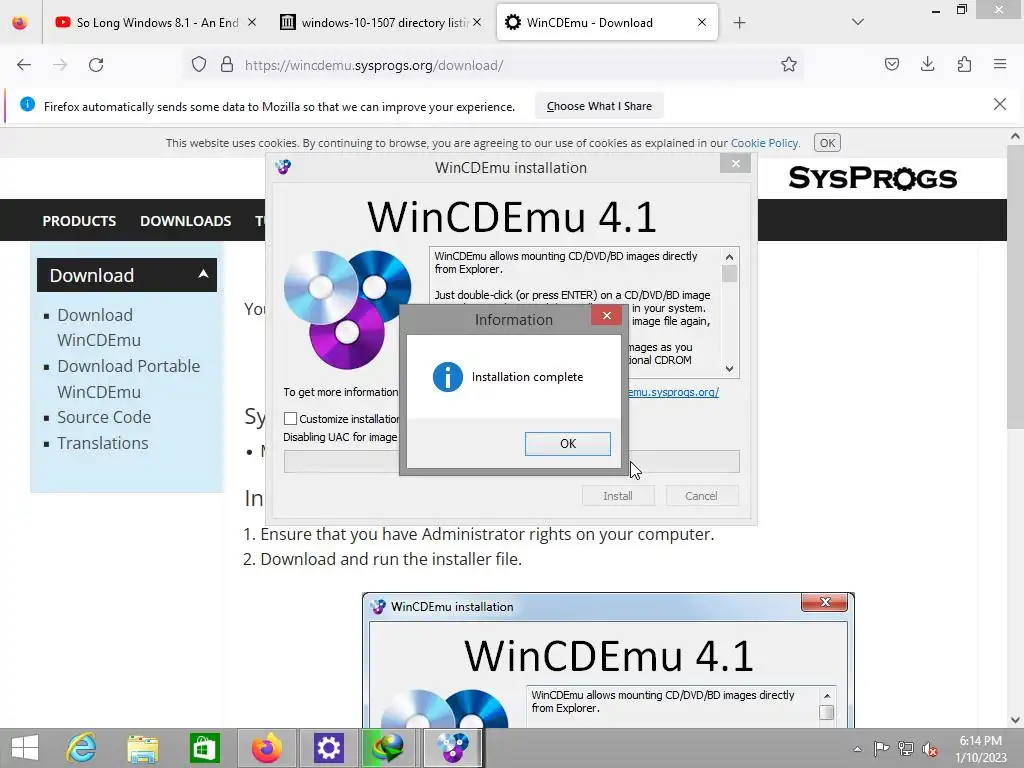
Task: Go back to the previous page
Action: click(x=24, y=65)
